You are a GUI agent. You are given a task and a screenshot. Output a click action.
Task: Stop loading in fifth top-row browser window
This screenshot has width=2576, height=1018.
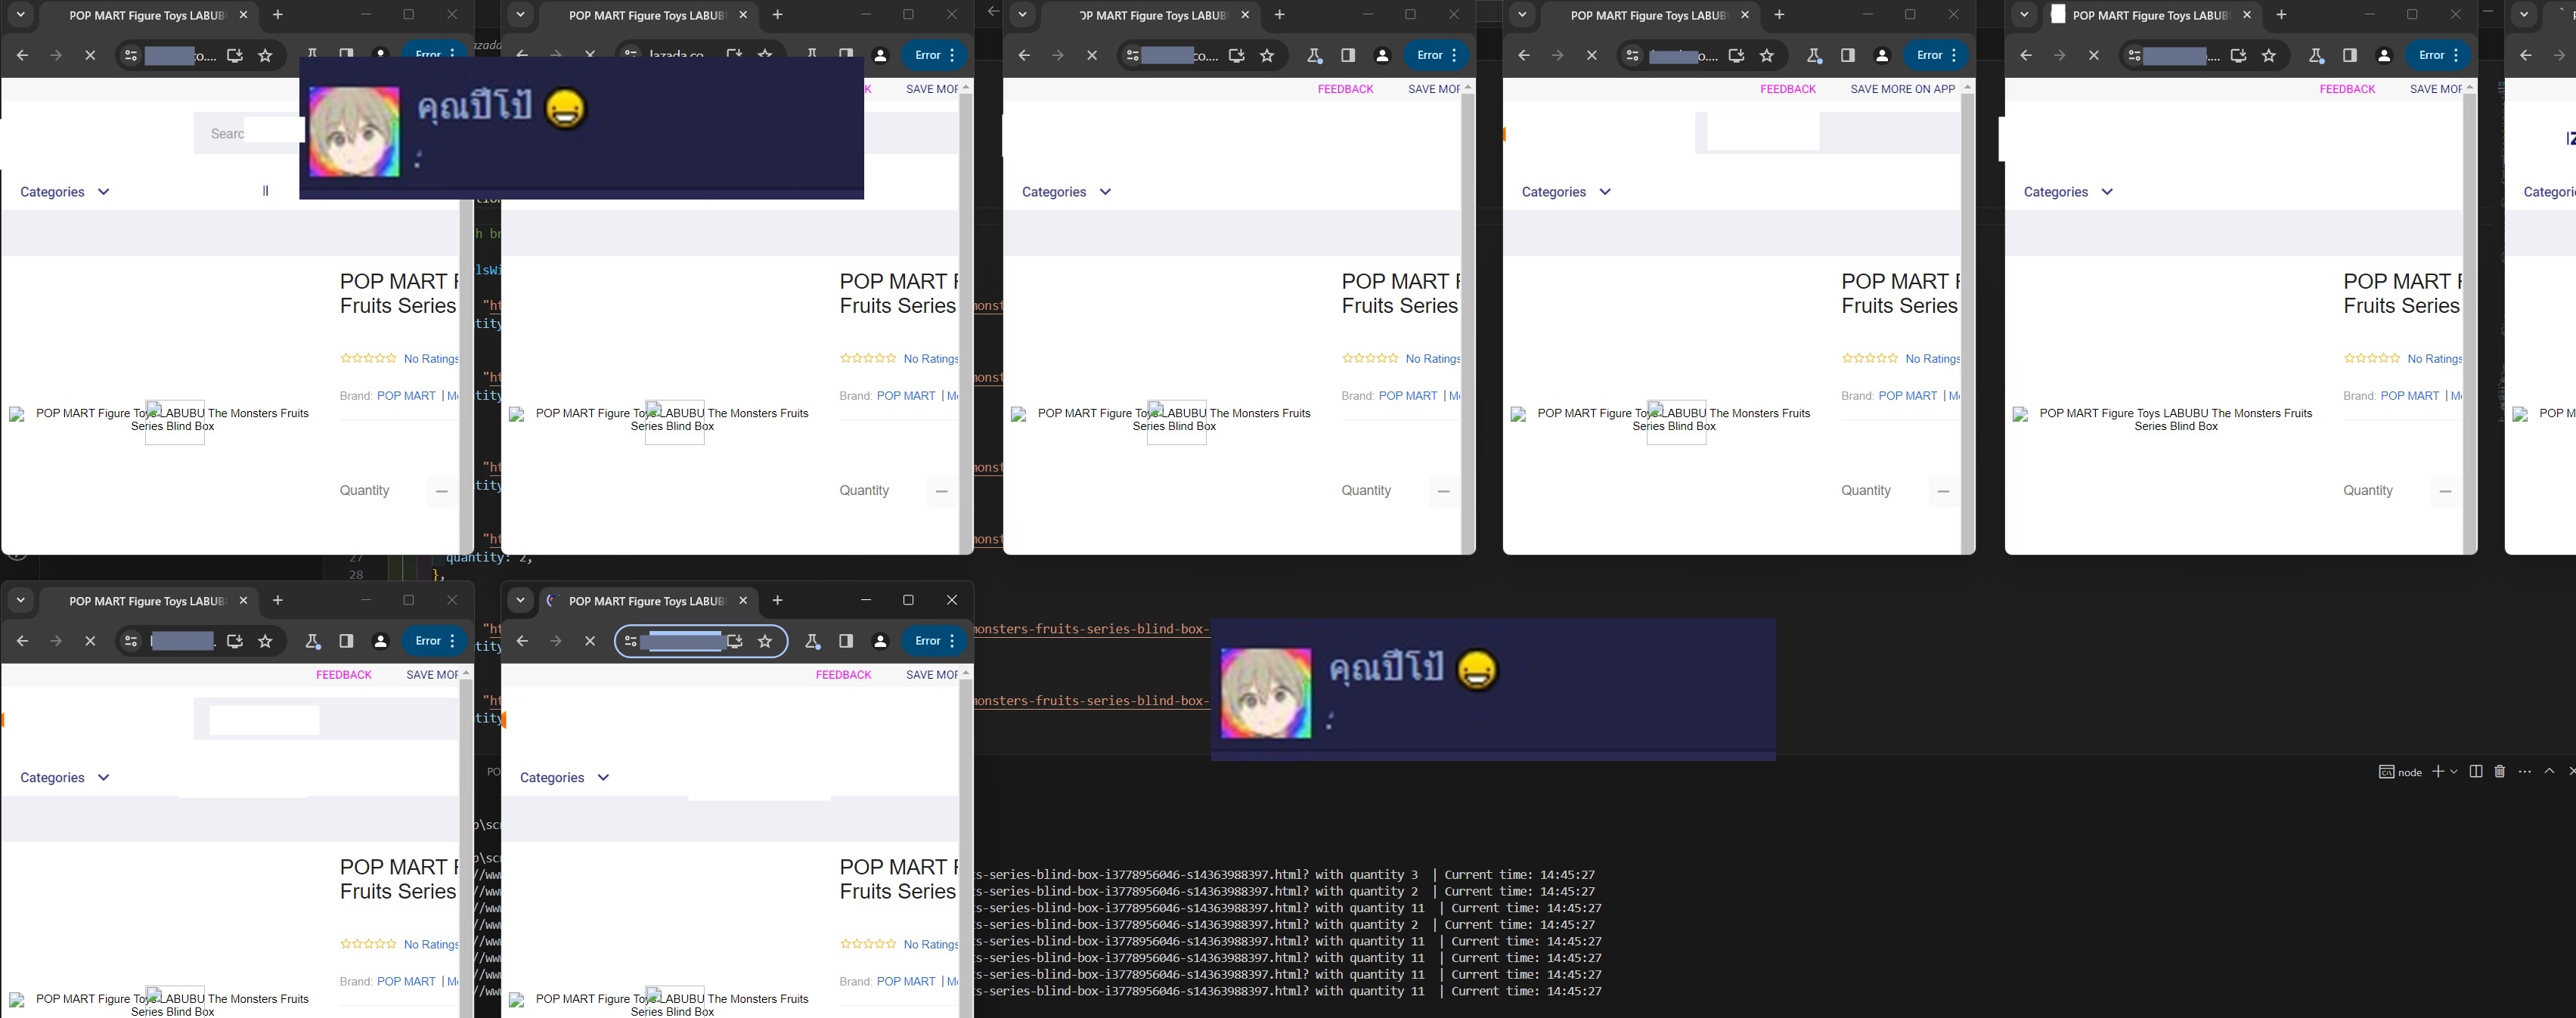[2094, 56]
